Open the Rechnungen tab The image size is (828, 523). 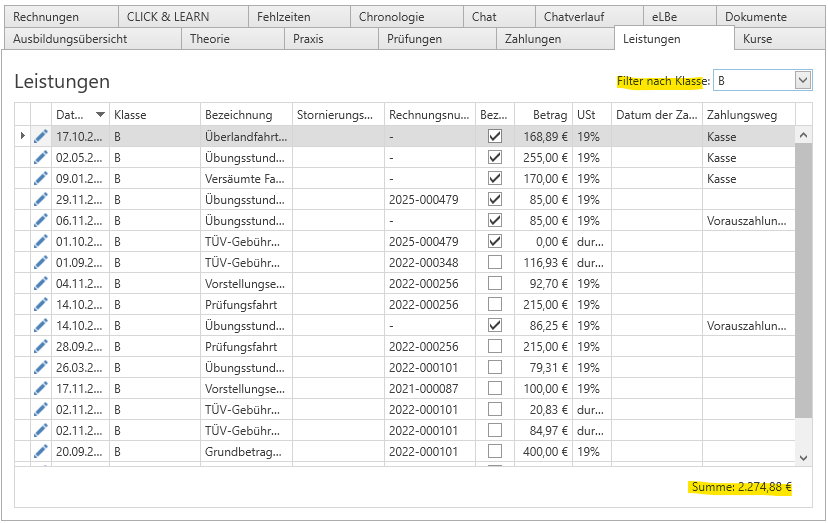(x=61, y=17)
